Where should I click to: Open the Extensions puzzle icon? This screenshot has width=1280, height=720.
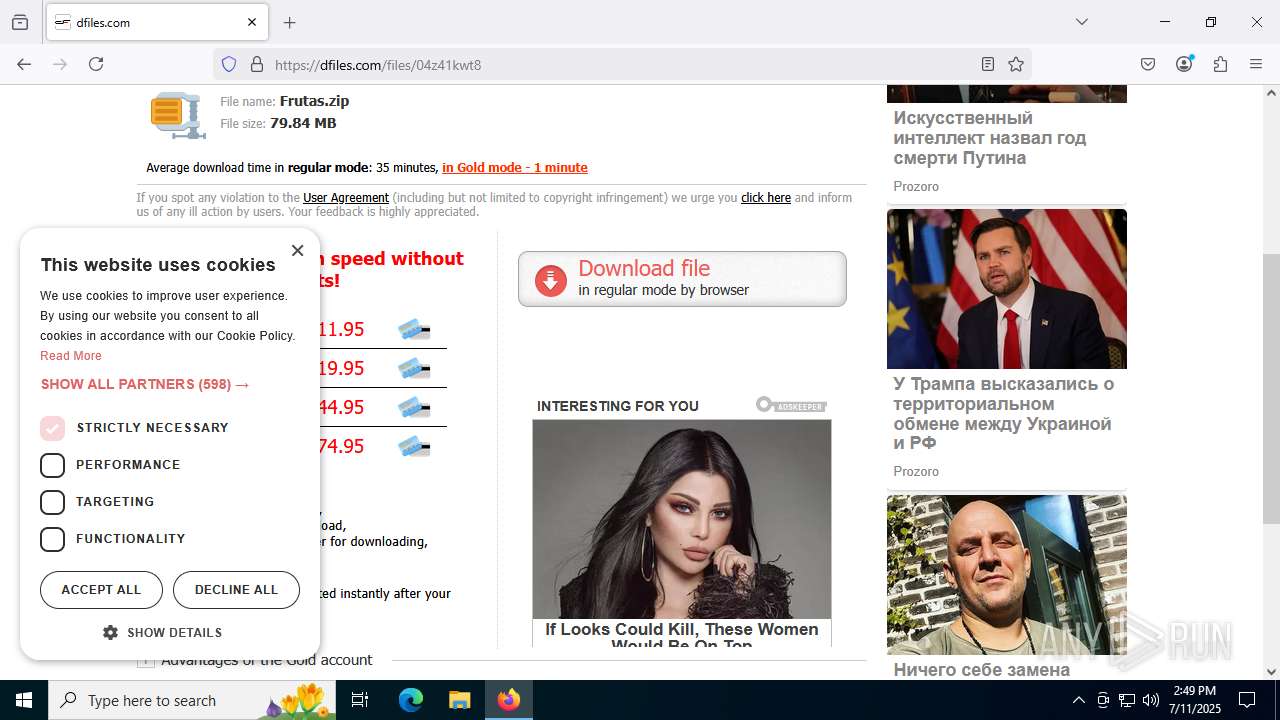click(x=1220, y=64)
